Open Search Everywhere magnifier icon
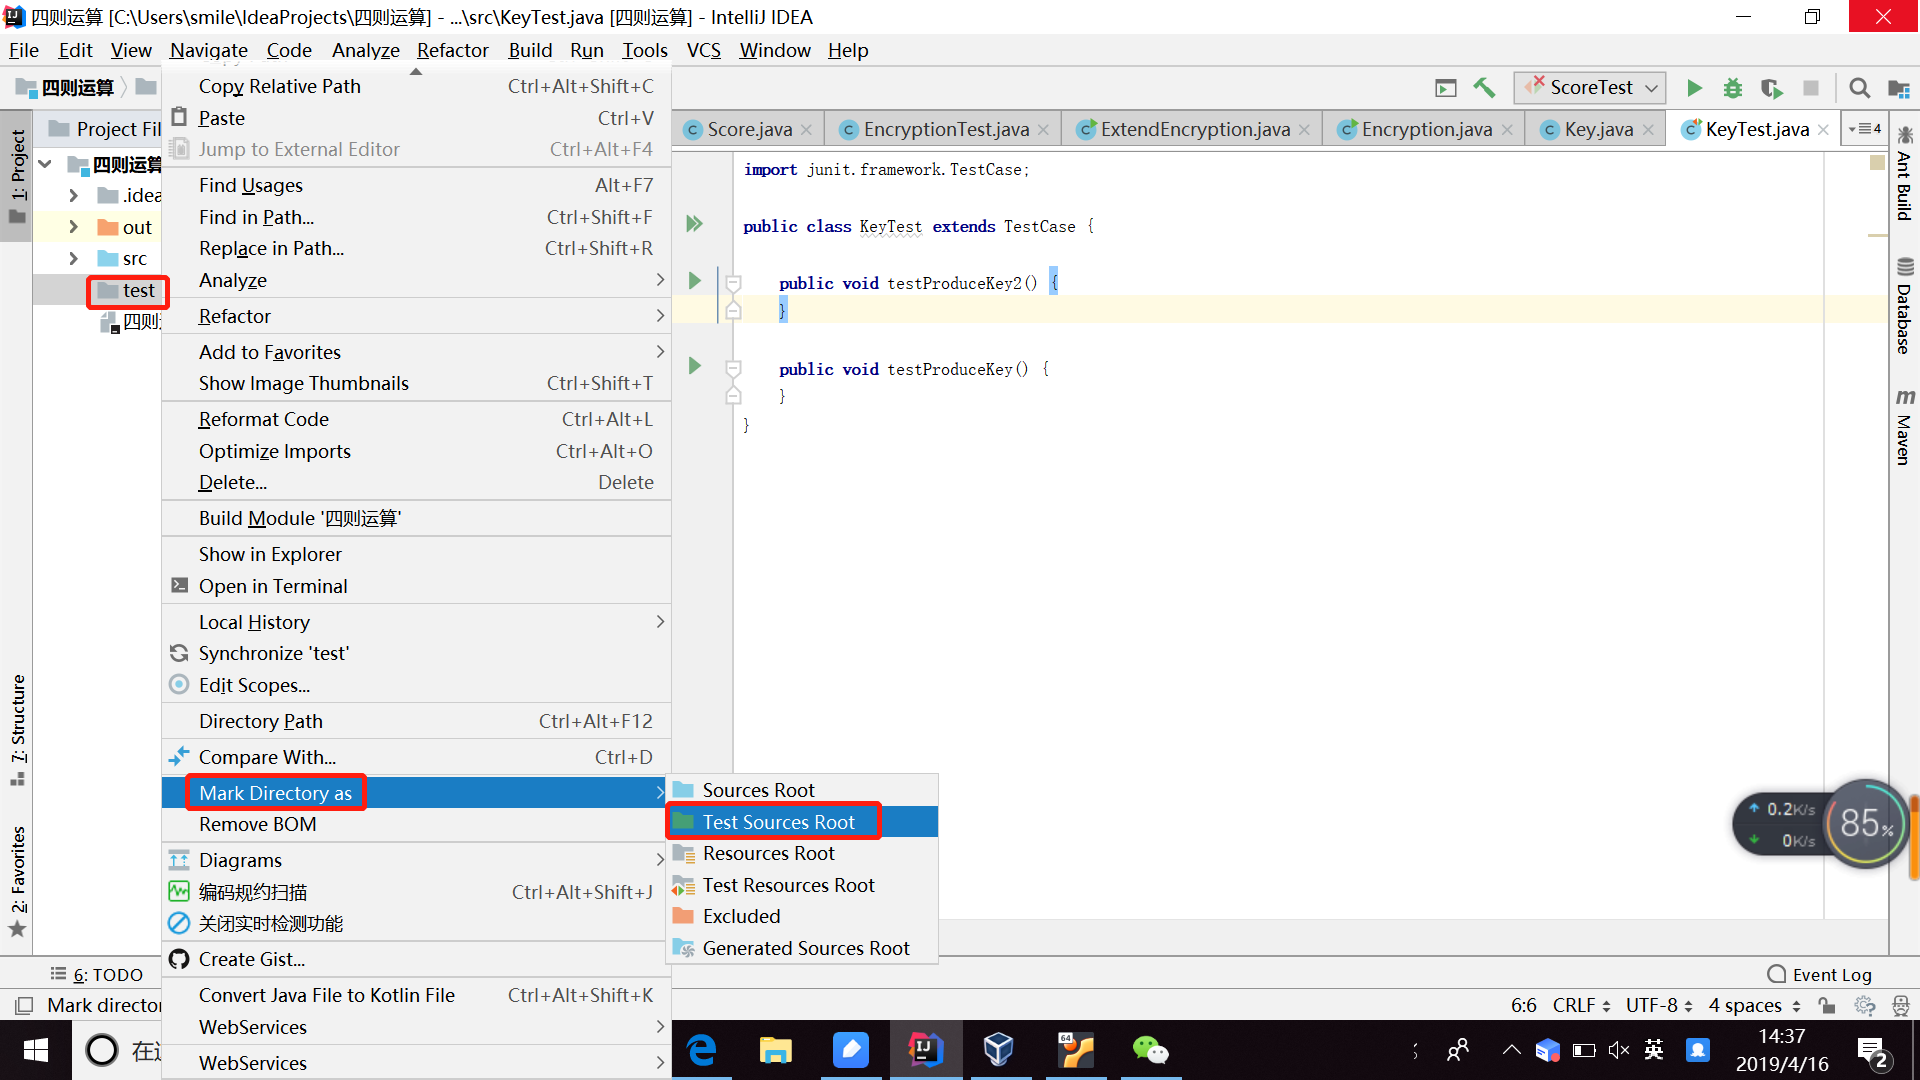Screen dimensions: 1920x1080 (x=1859, y=88)
